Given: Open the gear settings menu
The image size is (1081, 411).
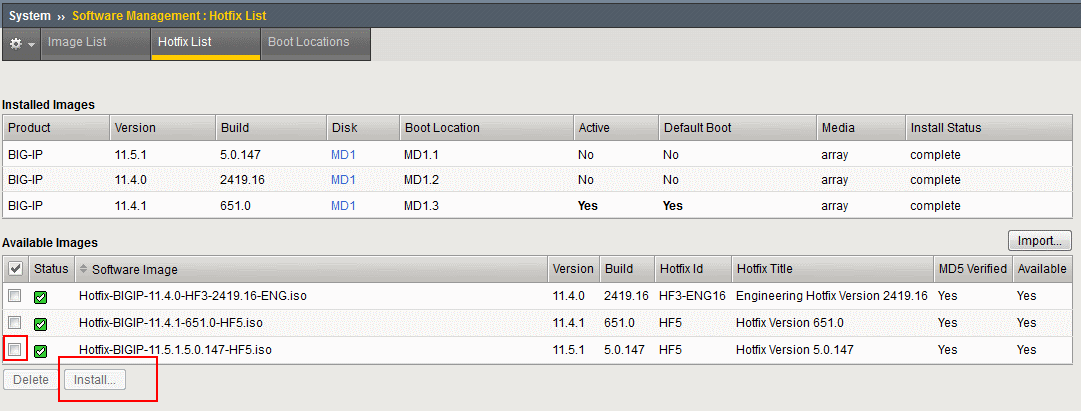Looking at the screenshot, I should pyautogui.click(x=21, y=43).
